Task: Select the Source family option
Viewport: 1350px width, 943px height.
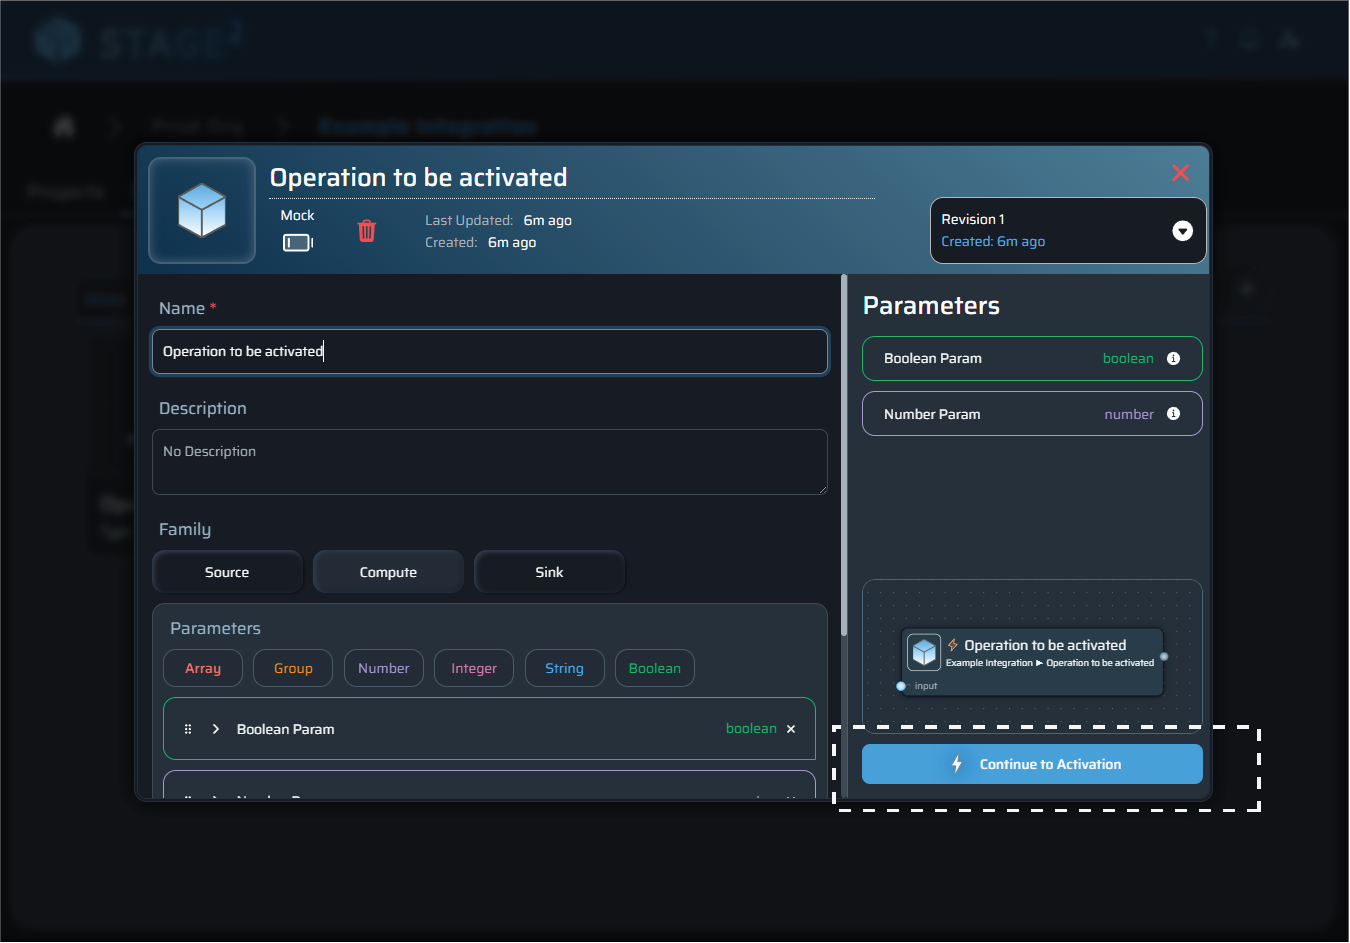Action: (227, 572)
